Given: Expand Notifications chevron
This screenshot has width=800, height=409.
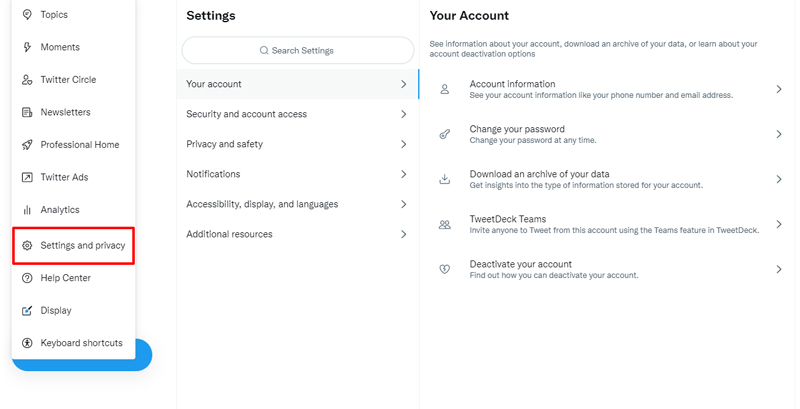Looking at the screenshot, I should point(404,174).
